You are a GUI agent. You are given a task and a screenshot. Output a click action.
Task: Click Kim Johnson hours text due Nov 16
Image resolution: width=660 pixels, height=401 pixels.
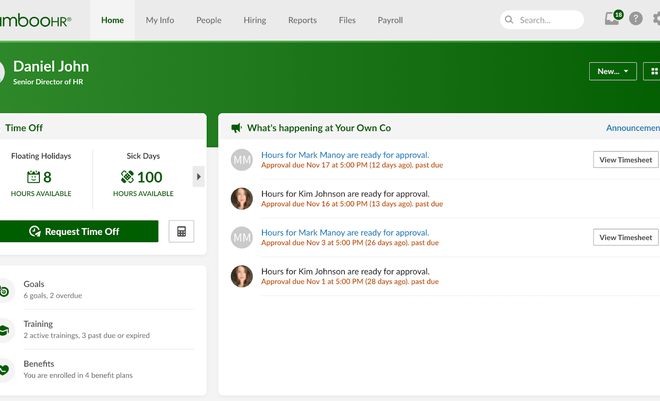[x=345, y=194]
